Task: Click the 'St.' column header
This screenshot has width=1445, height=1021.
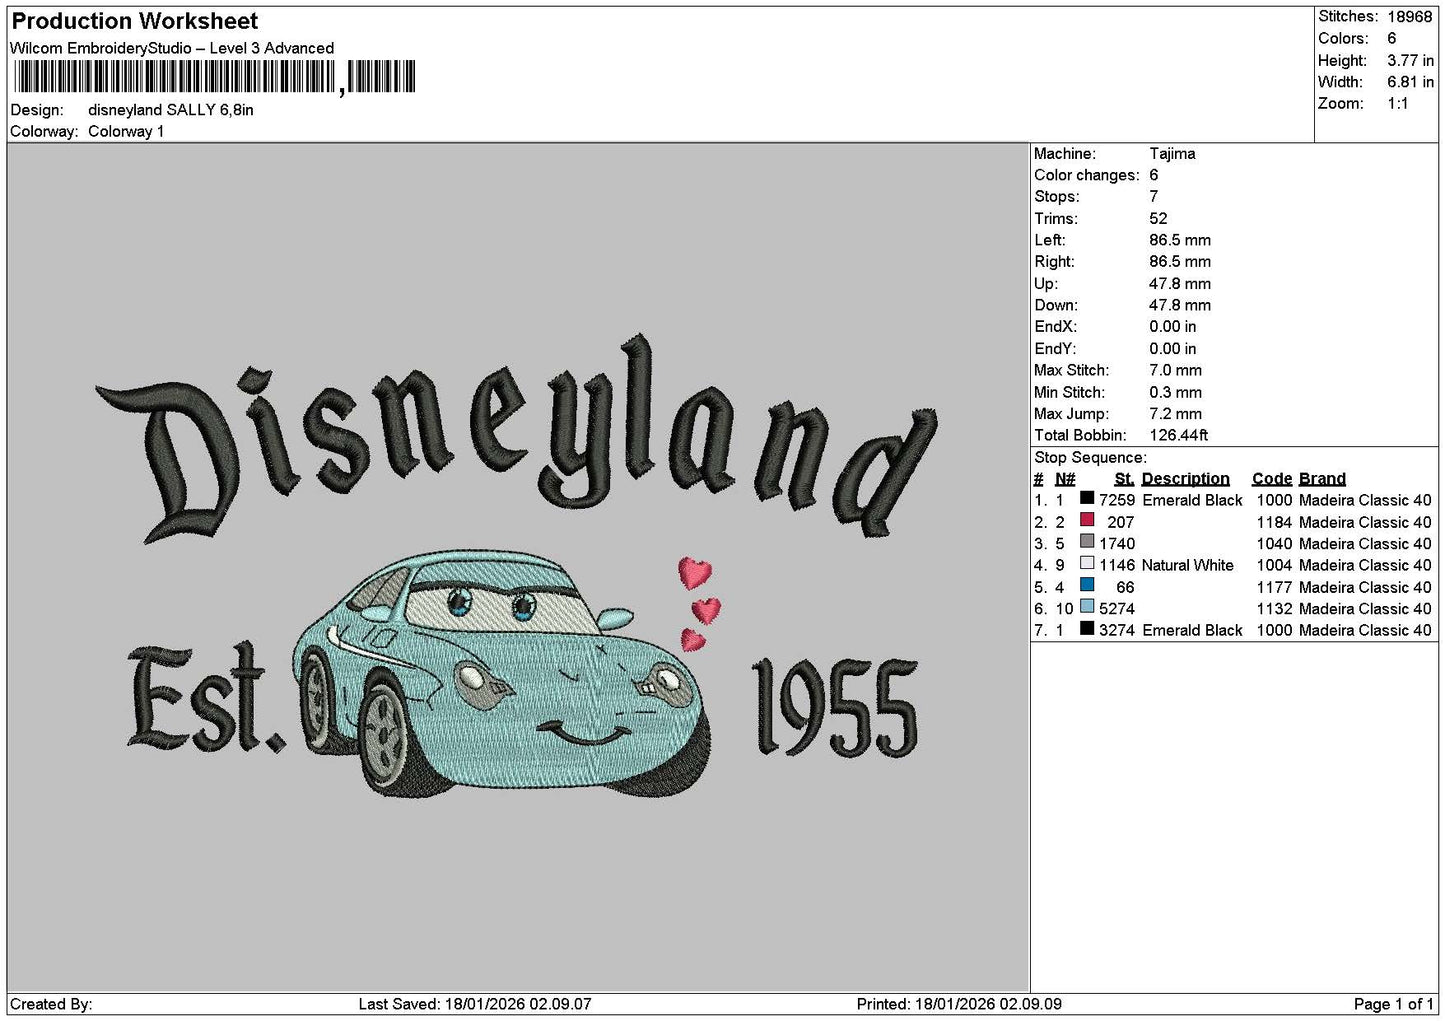Action: pos(1124,479)
